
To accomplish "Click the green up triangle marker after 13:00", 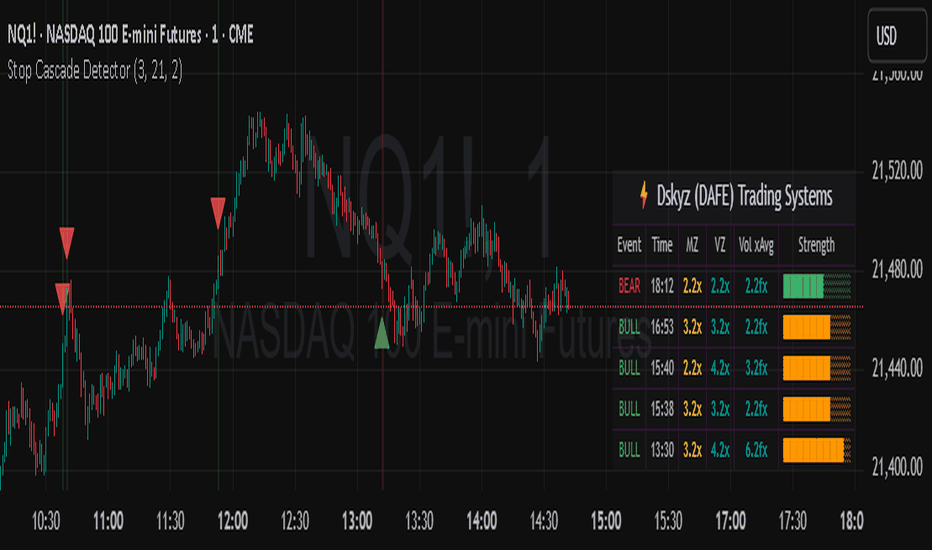I will pyautogui.click(x=382, y=334).
